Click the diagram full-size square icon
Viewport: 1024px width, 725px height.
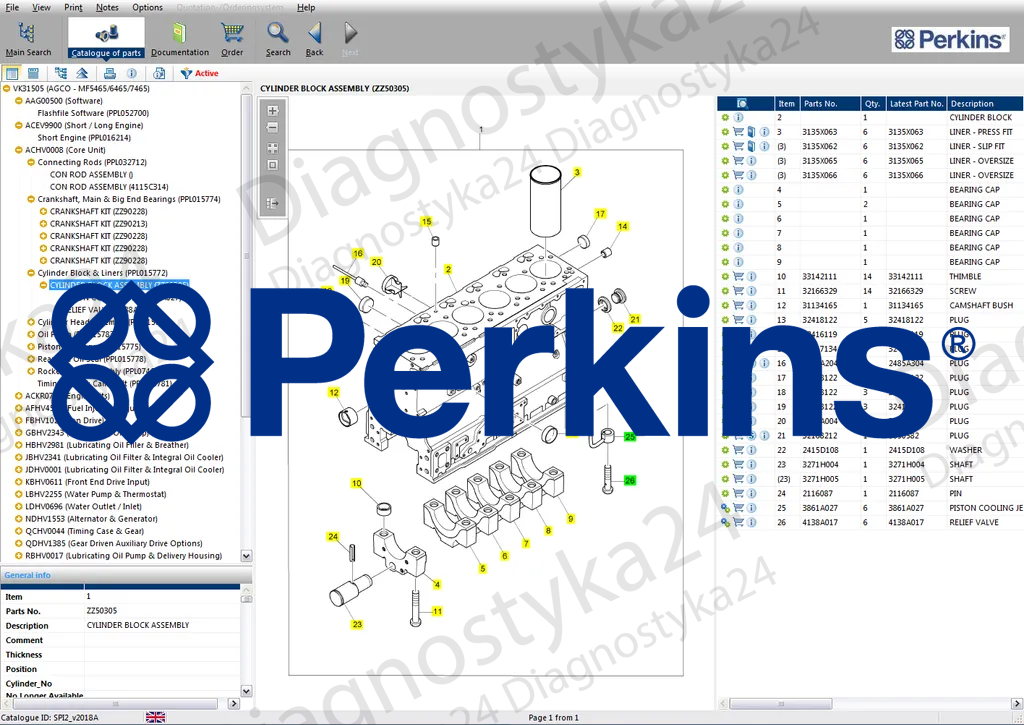pos(273,165)
